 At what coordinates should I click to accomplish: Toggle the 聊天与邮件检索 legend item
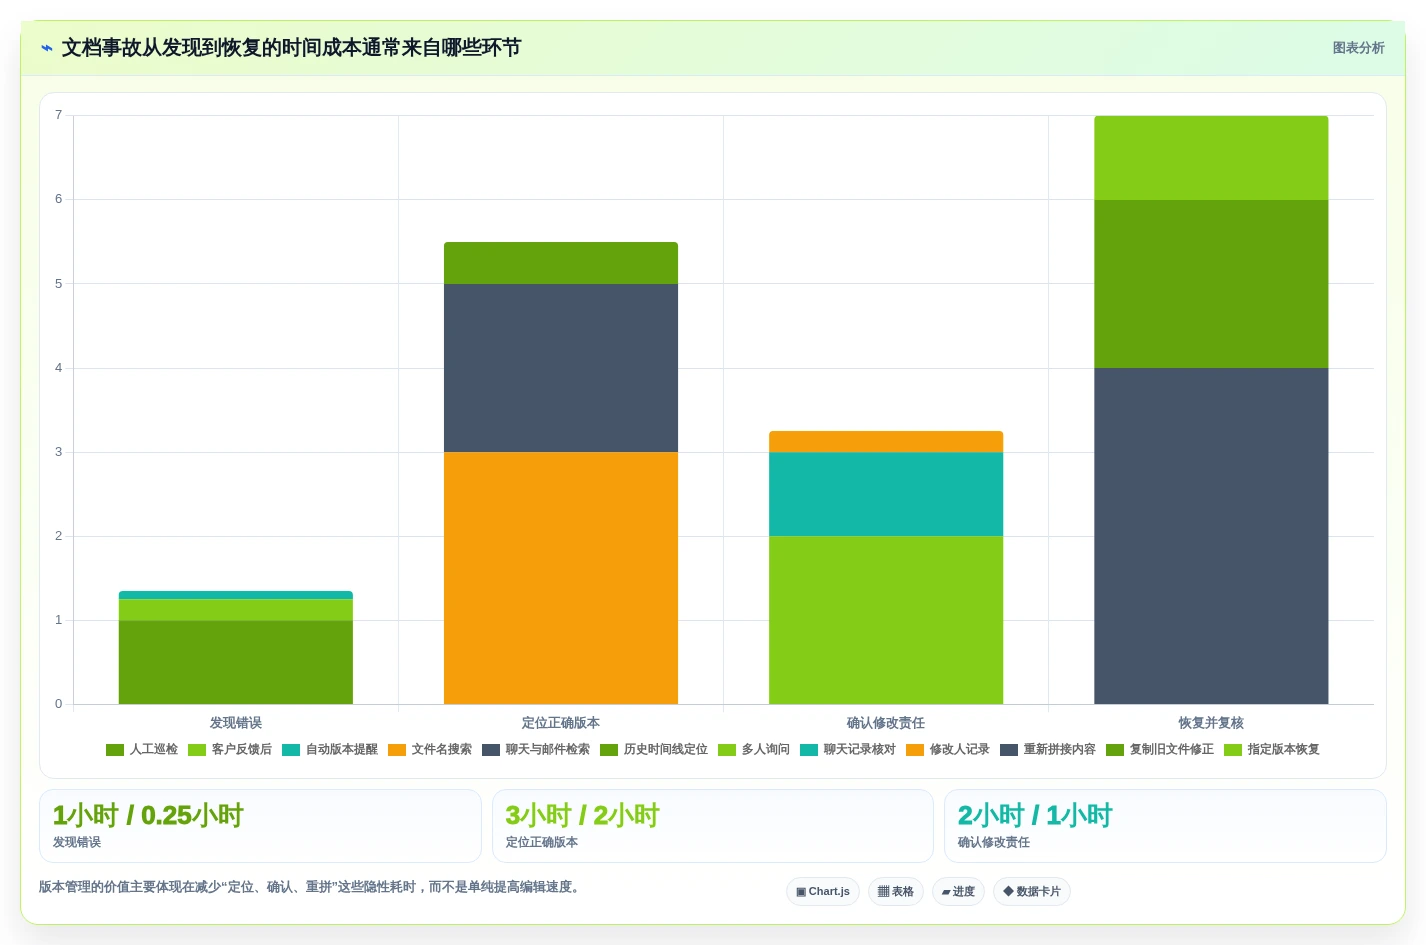536,749
